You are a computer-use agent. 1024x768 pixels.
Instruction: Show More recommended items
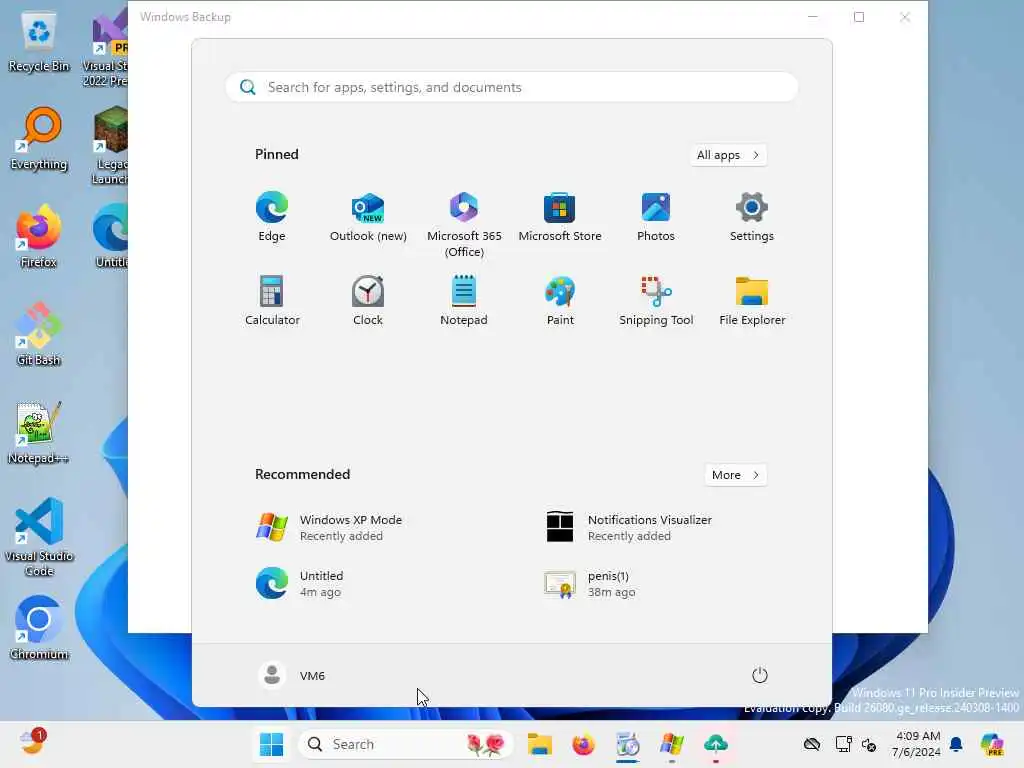tap(735, 475)
